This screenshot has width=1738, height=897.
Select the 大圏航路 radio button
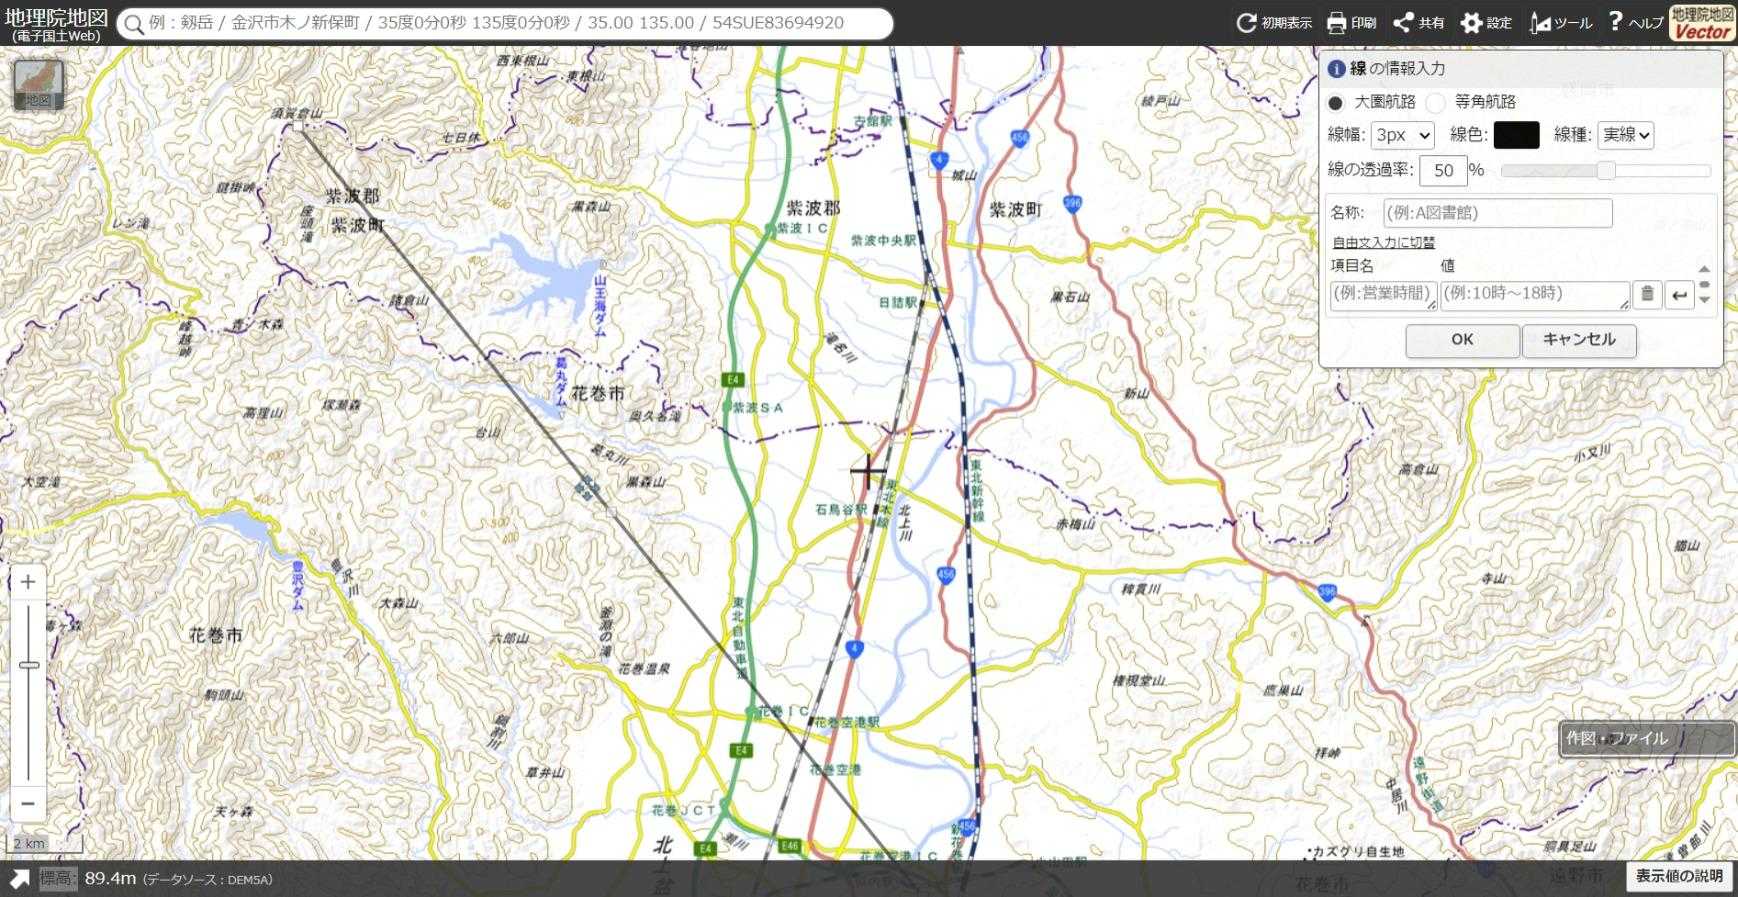tap(1336, 103)
